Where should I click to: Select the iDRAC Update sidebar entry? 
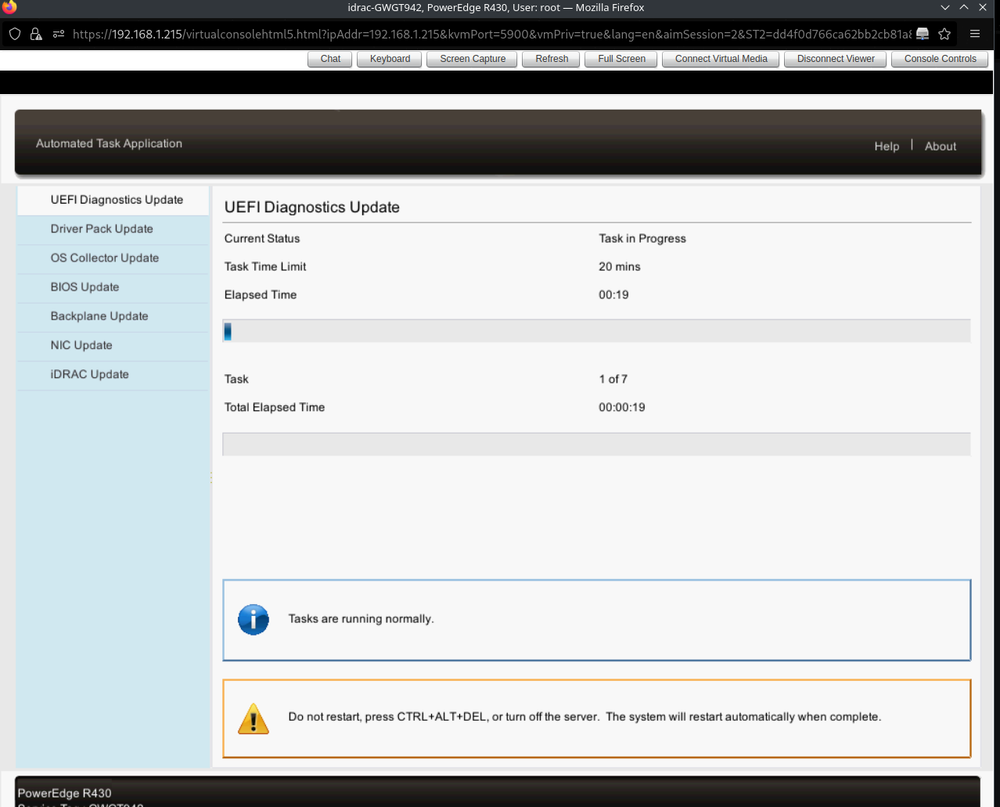[89, 374]
